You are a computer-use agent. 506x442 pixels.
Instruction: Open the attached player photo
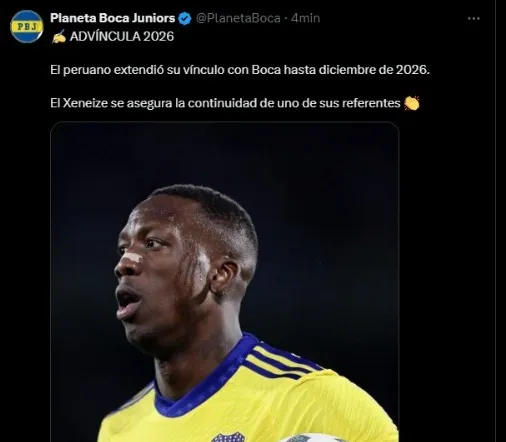coord(225,282)
